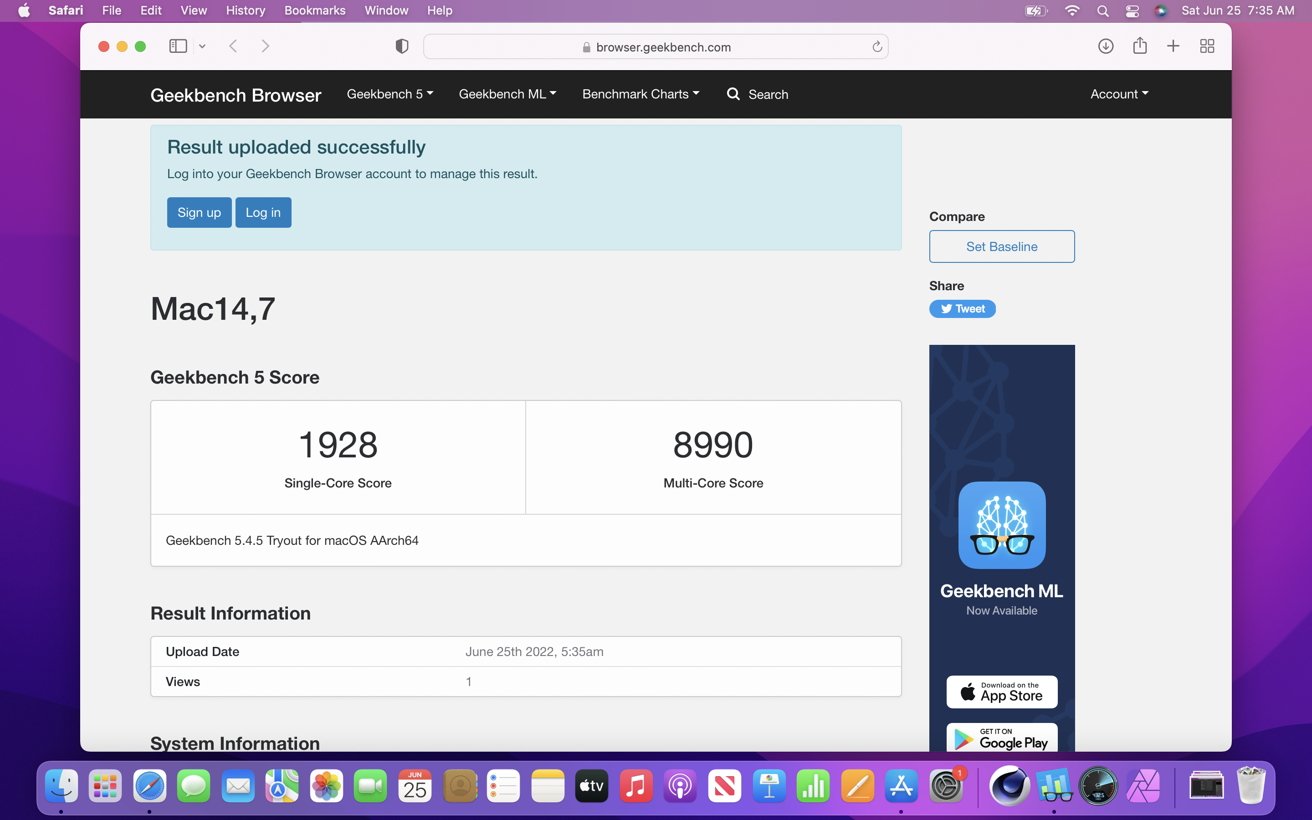Check the battery status icon
The height and width of the screenshot is (820, 1312).
click(x=1037, y=10)
